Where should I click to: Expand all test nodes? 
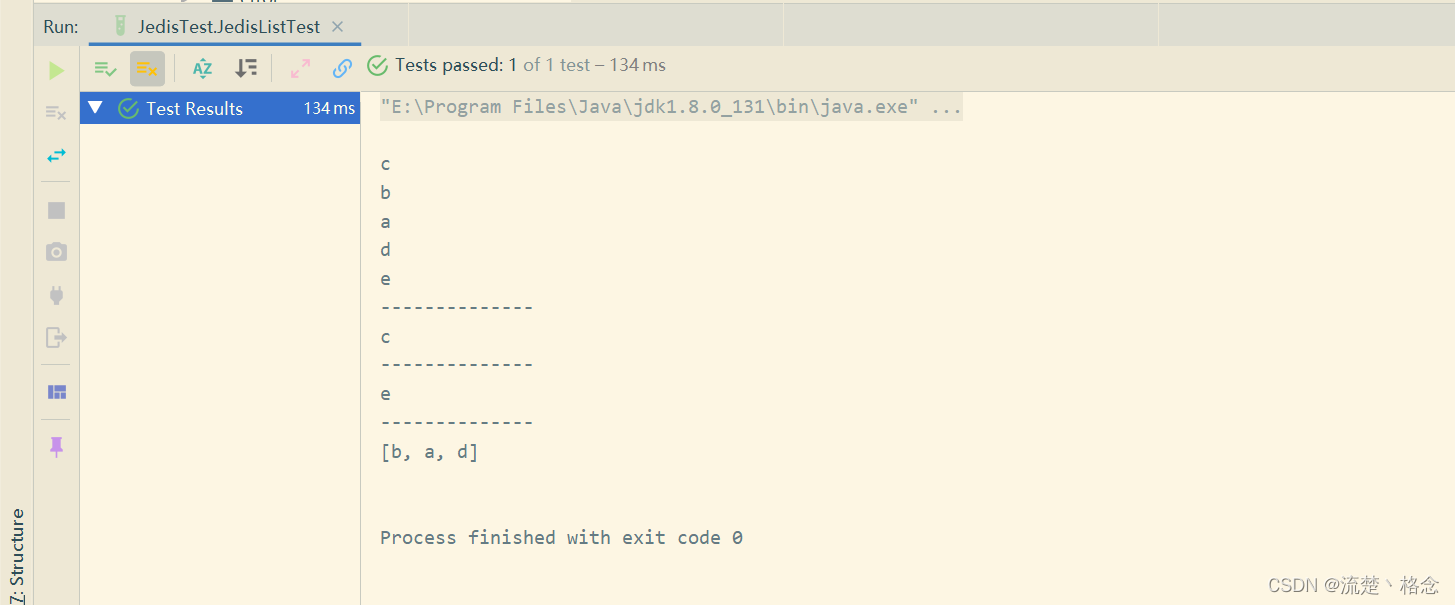[x=300, y=68]
